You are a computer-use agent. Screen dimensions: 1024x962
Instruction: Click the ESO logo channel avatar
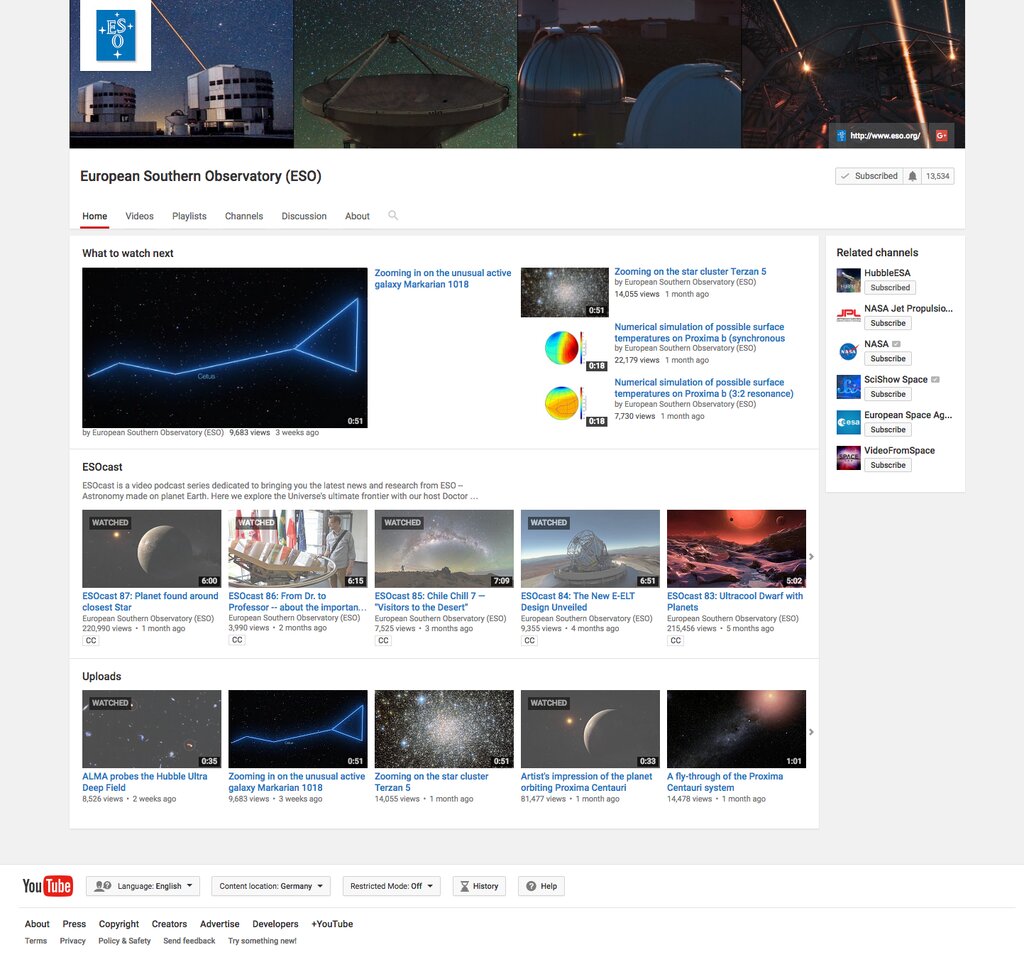tap(116, 35)
